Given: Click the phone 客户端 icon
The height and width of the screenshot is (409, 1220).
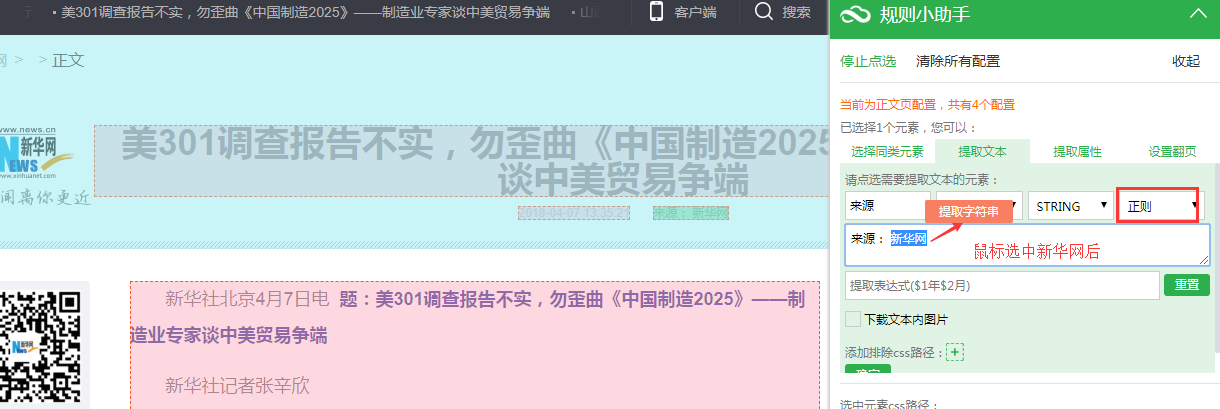Looking at the screenshot, I should 657,12.
